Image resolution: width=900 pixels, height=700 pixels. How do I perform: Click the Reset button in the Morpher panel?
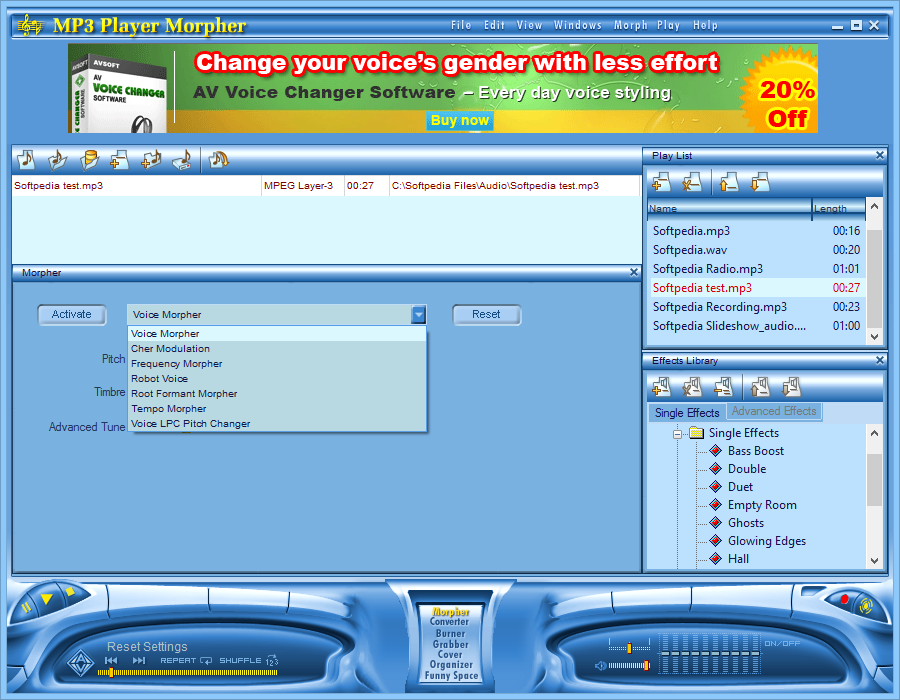(486, 314)
